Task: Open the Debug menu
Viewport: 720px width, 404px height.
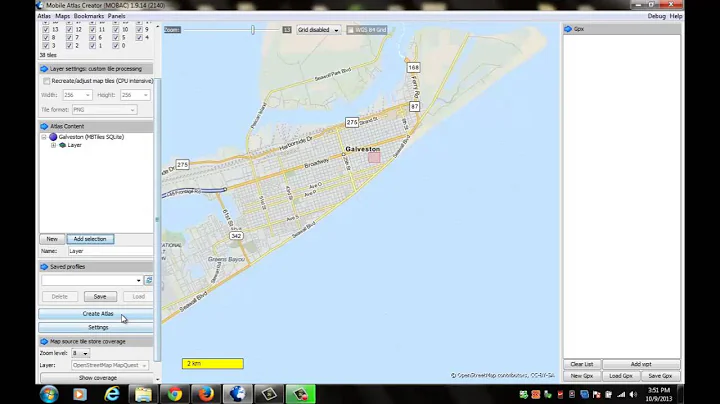Action: click(x=657, y=16)
